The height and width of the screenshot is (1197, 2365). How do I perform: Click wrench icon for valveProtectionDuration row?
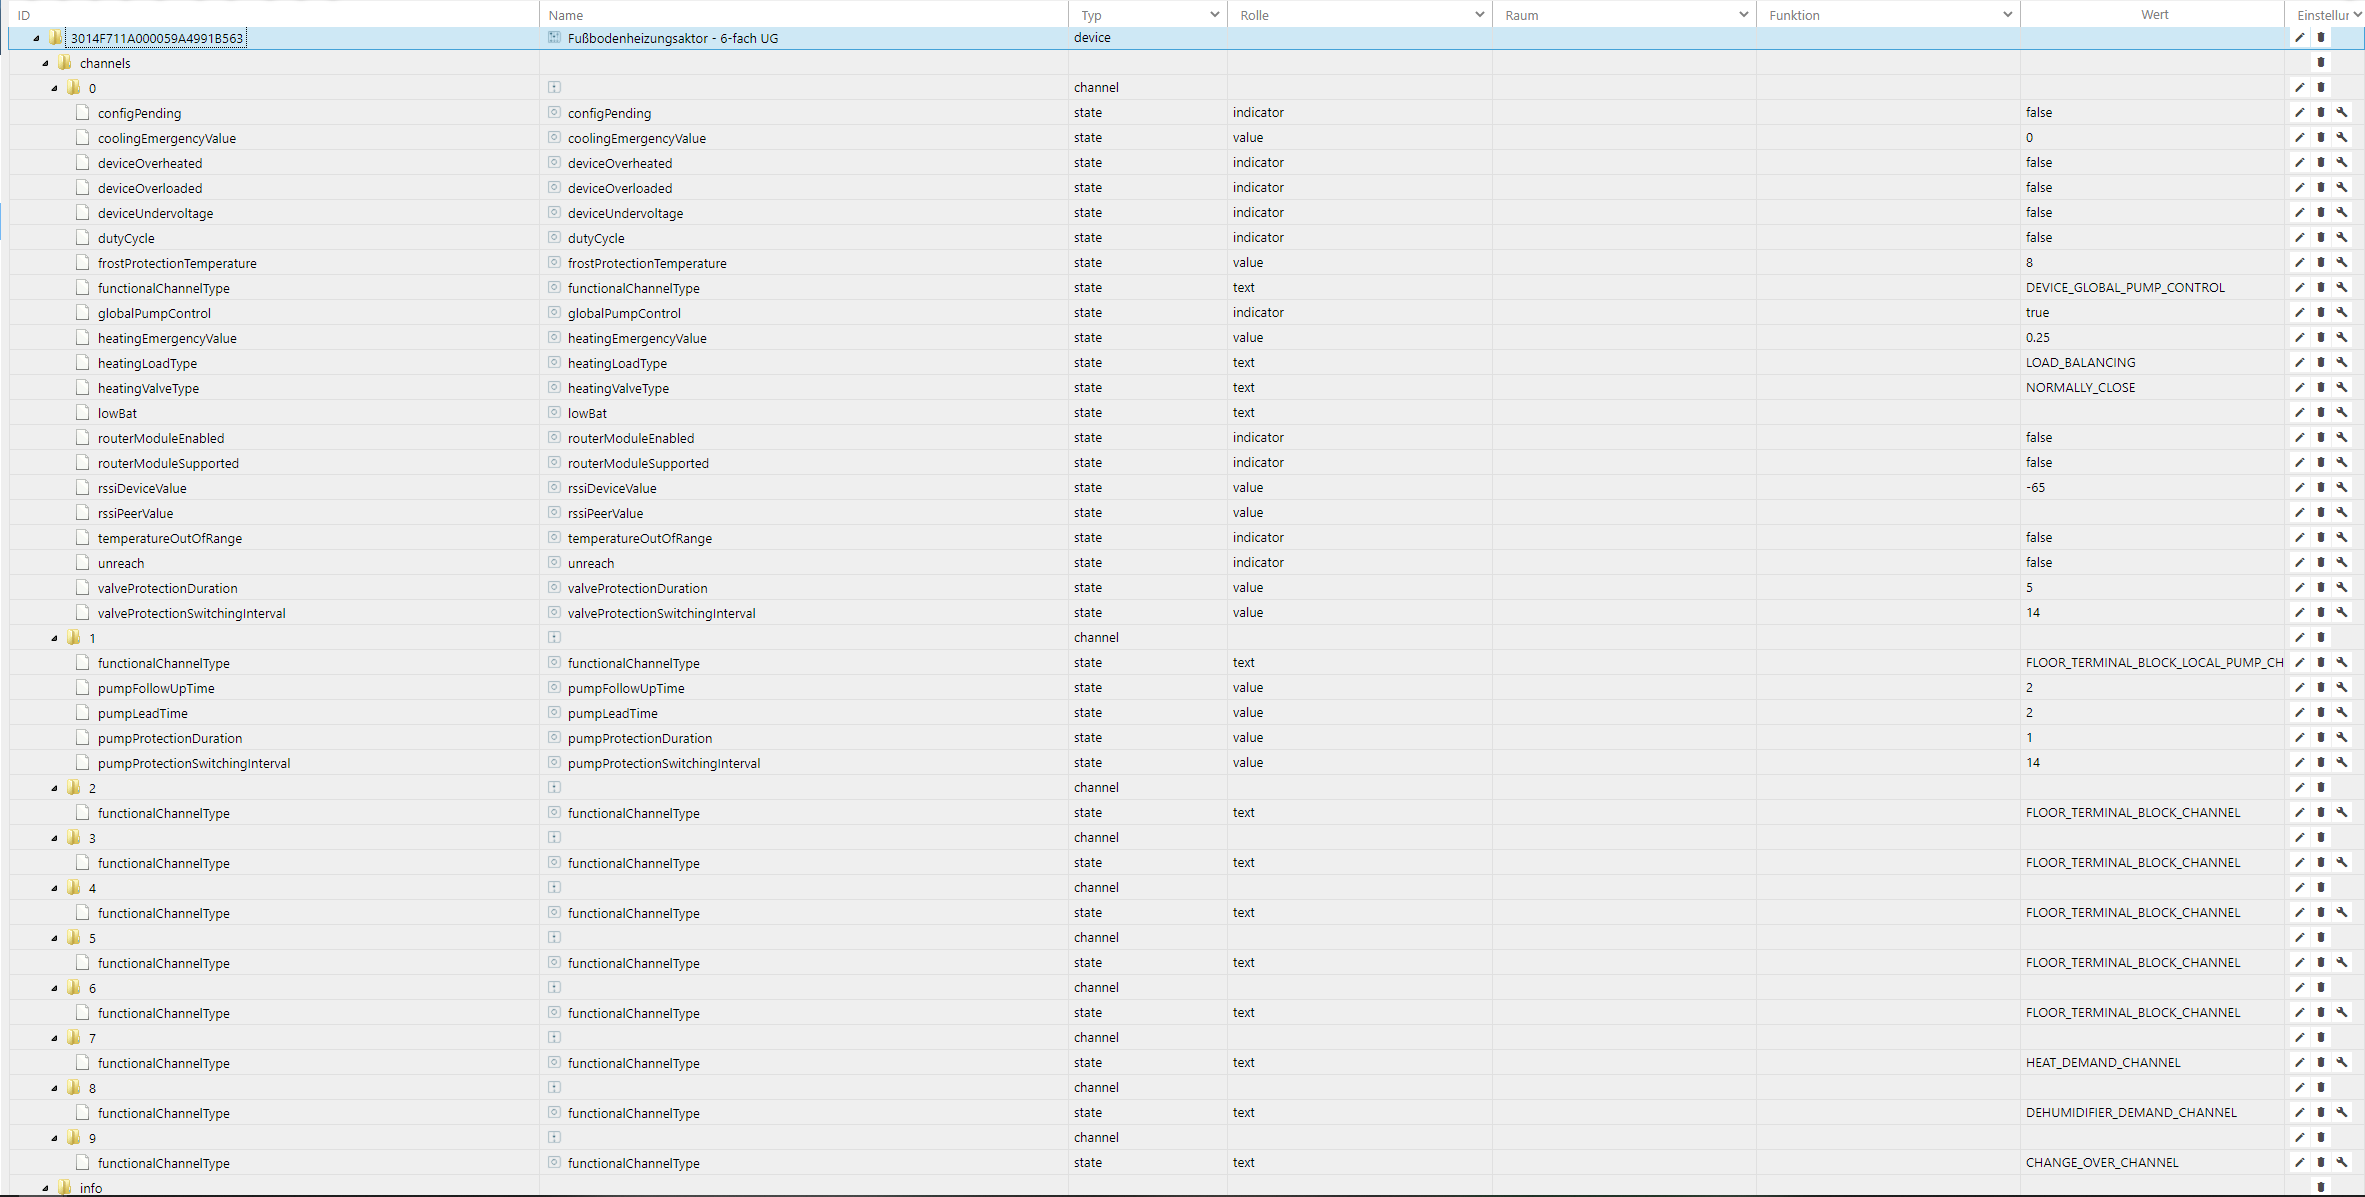tap(2341, 587)
